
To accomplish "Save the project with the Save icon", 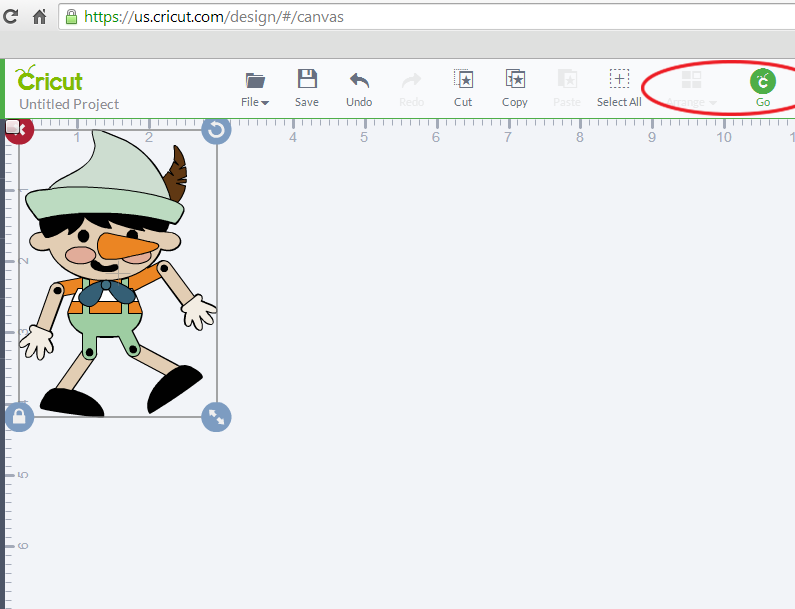I will pos(307,88).
